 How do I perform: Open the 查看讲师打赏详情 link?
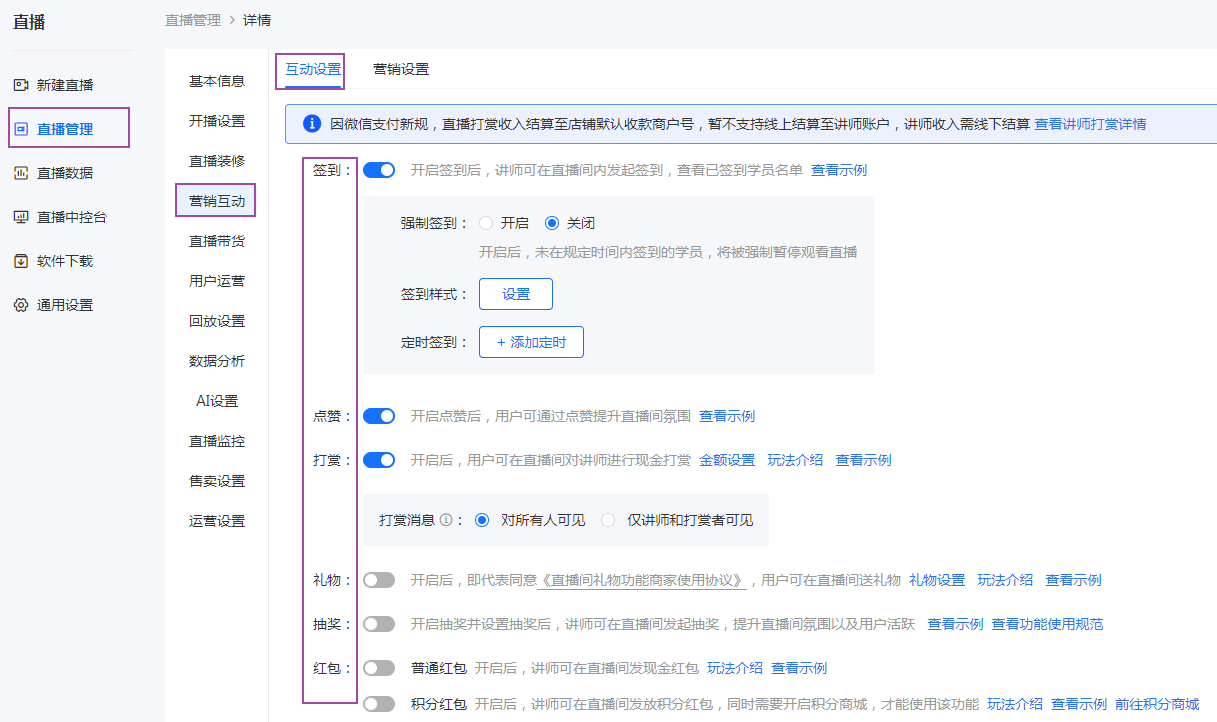[x=1092, y=122]
